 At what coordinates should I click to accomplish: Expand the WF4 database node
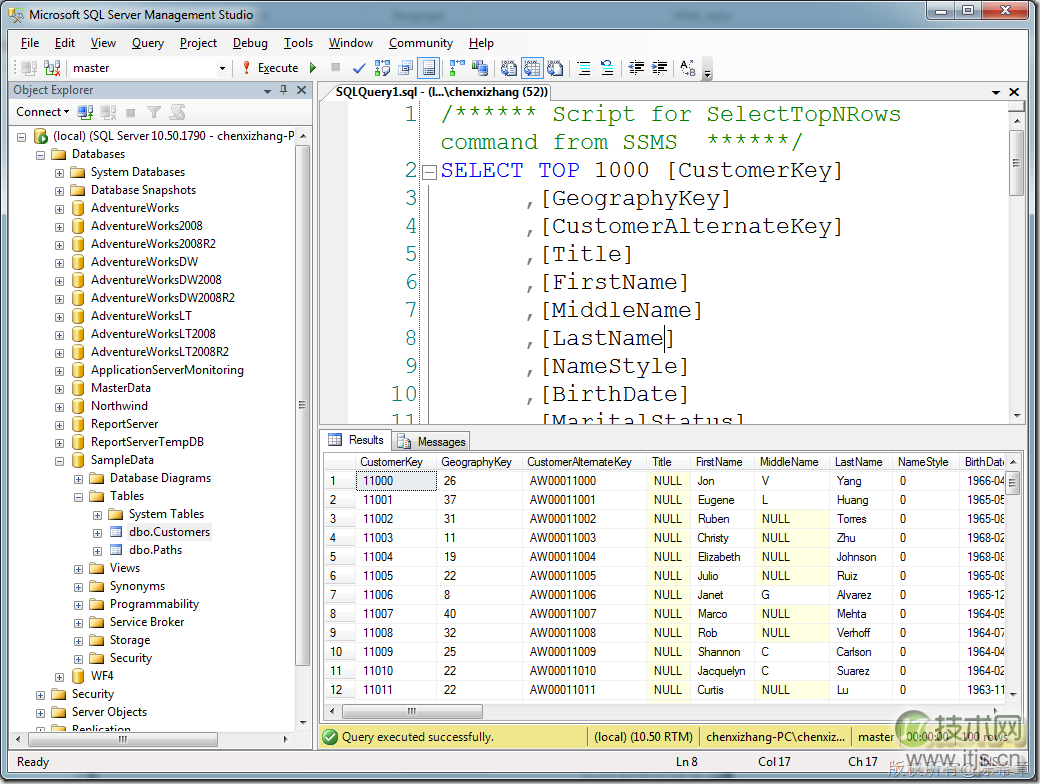(x=60, y=677)
